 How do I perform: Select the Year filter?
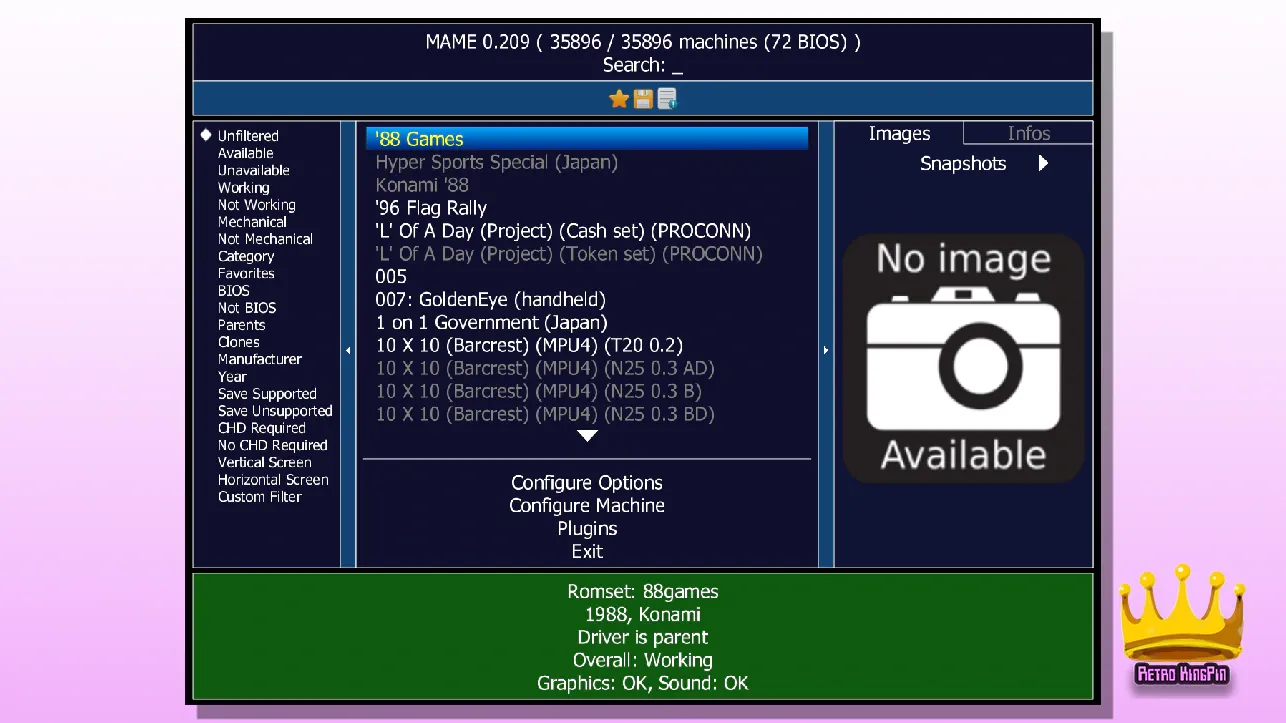click(x=232, y=377)
